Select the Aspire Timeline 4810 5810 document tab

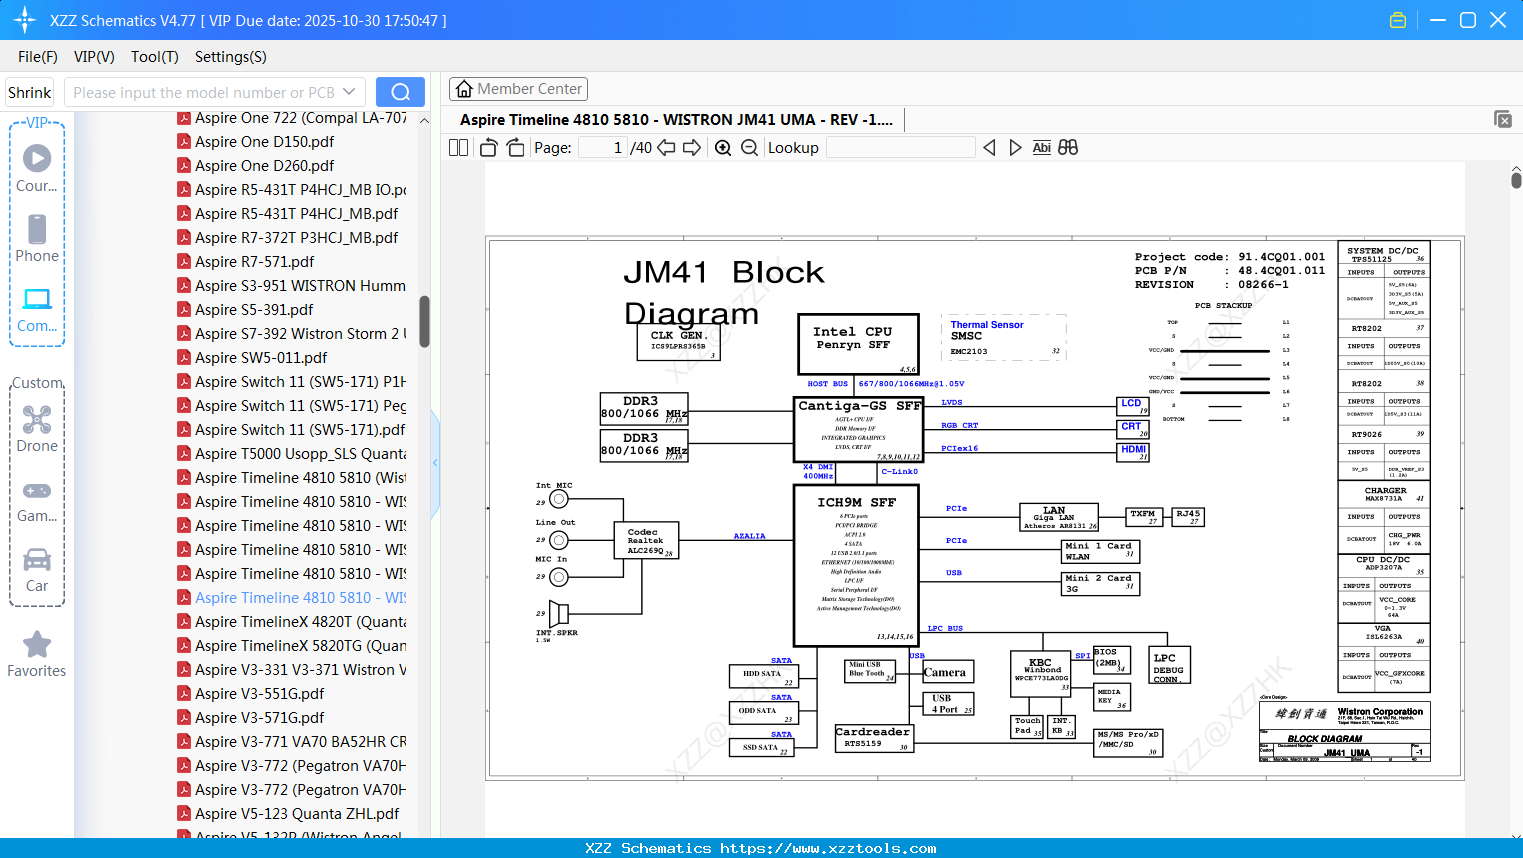click(676, 120)
